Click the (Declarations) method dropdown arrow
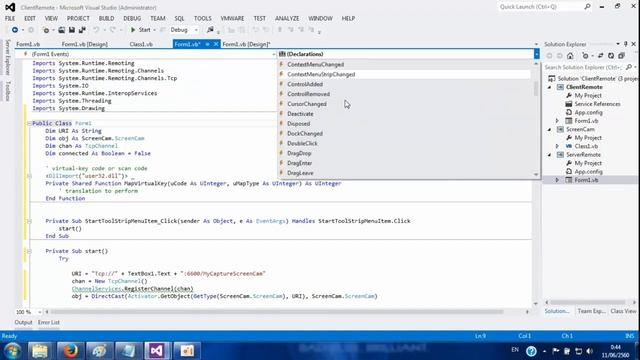 [536, 54]
